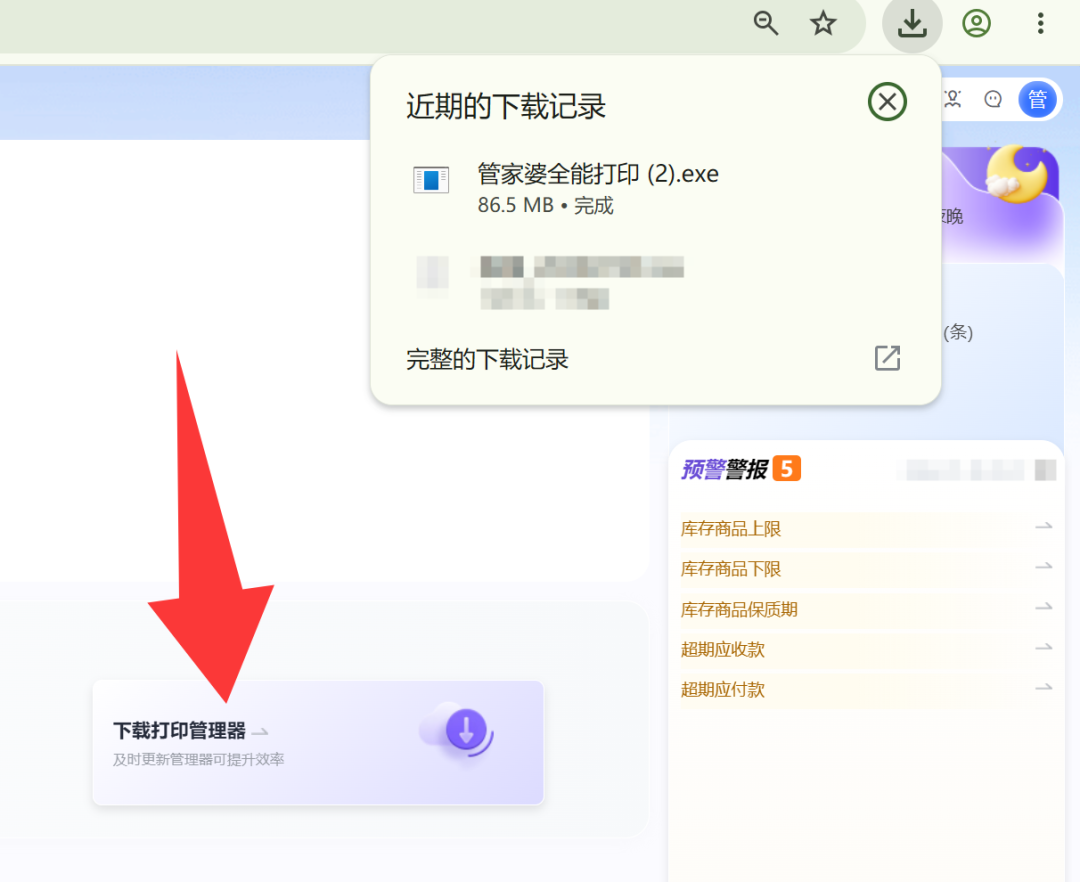
Task: Click 下载打印管理器 card
Action: pos(318,742)
